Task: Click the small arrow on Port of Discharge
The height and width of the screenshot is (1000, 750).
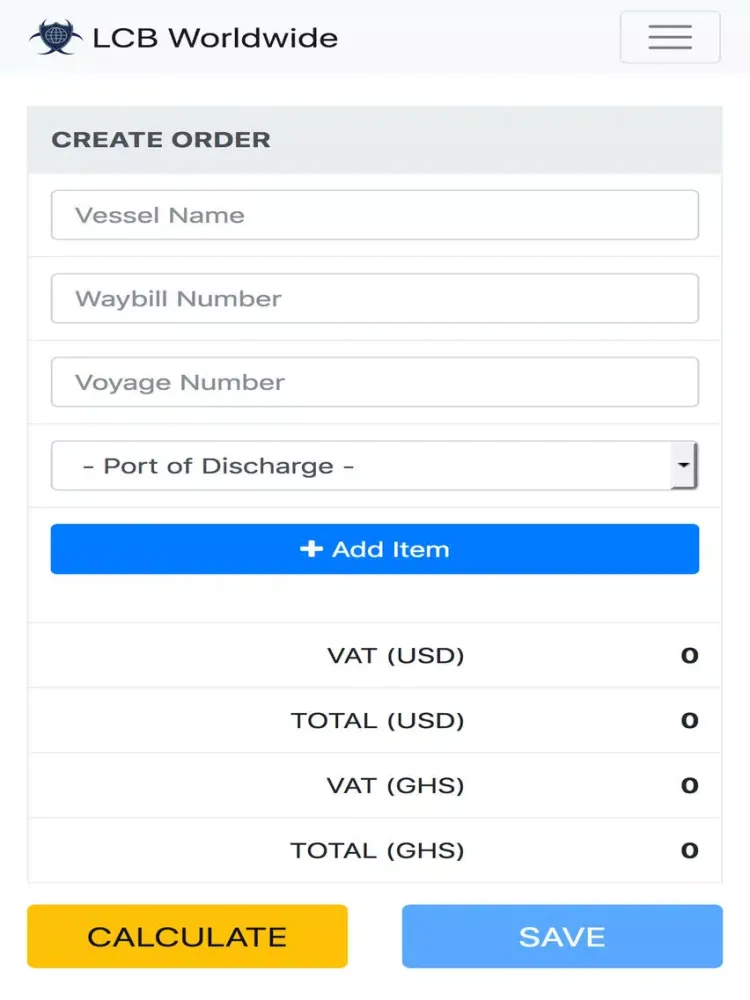Action: point(684,465)
